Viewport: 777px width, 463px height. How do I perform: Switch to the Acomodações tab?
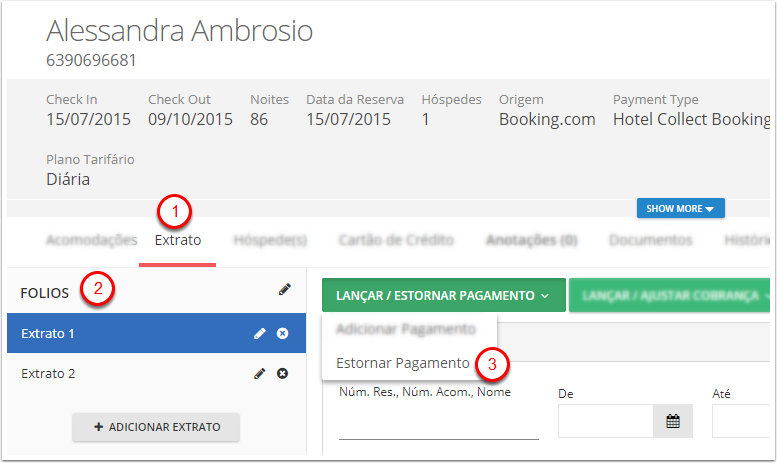[92, 240]
